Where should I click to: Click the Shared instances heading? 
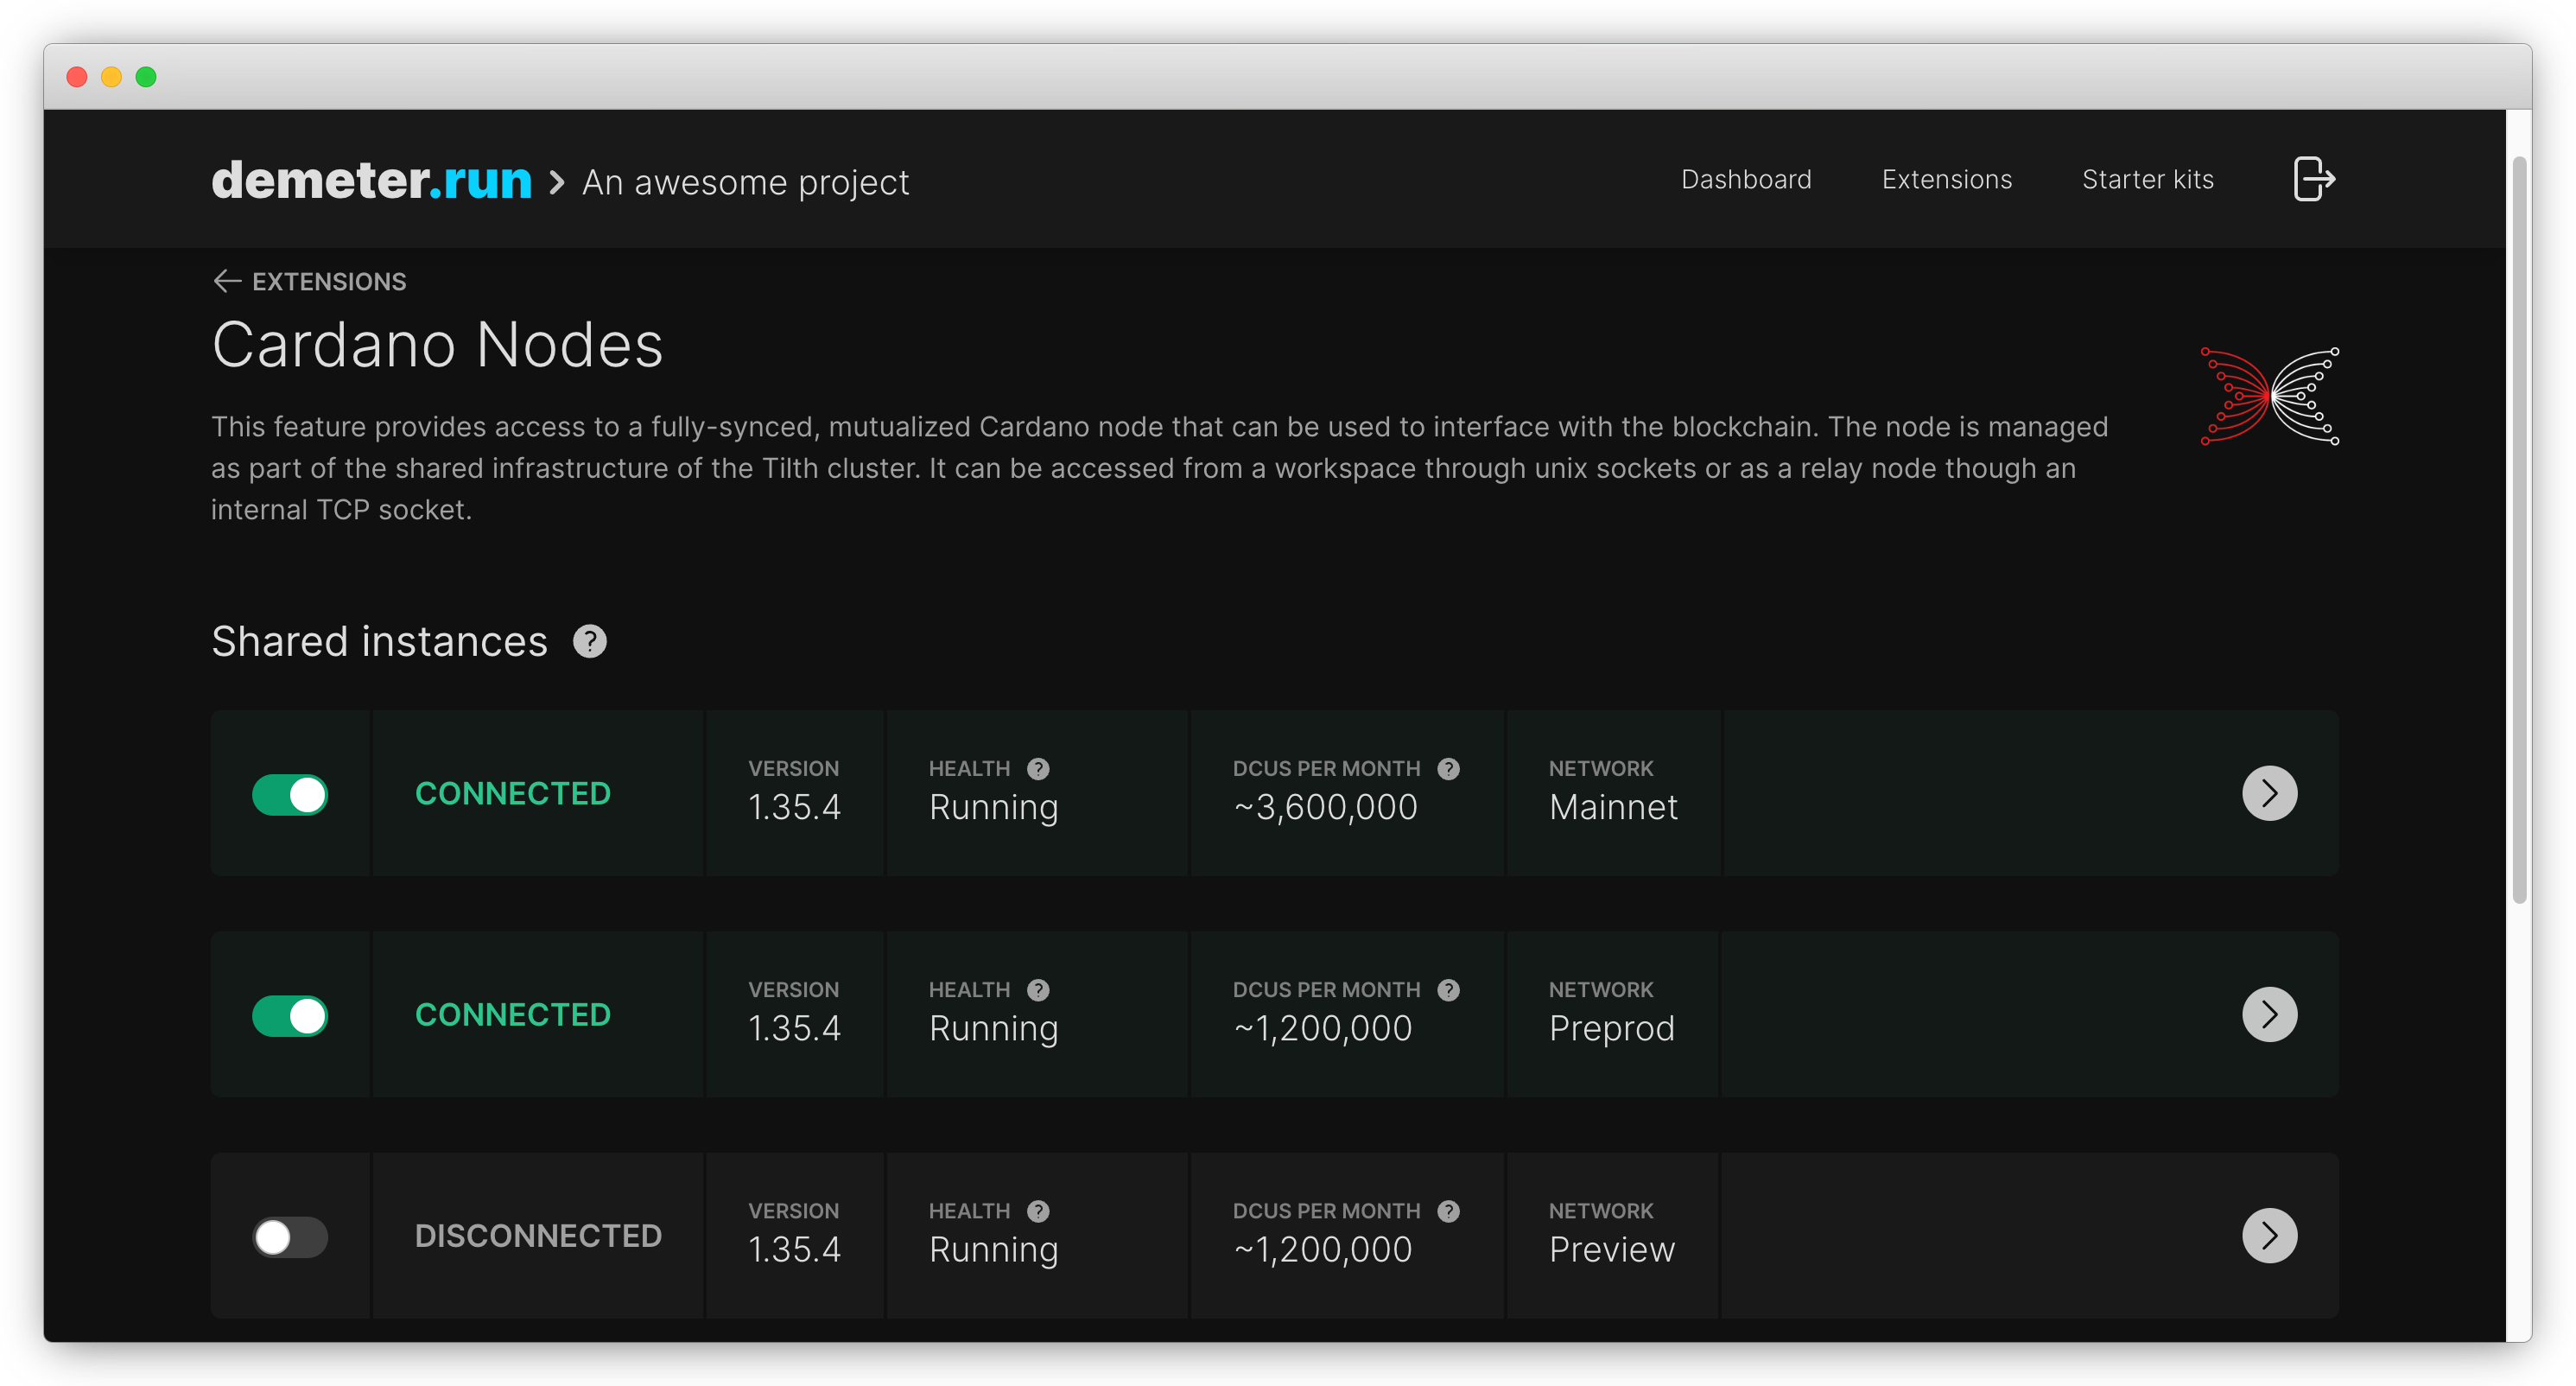pos(379,642)
